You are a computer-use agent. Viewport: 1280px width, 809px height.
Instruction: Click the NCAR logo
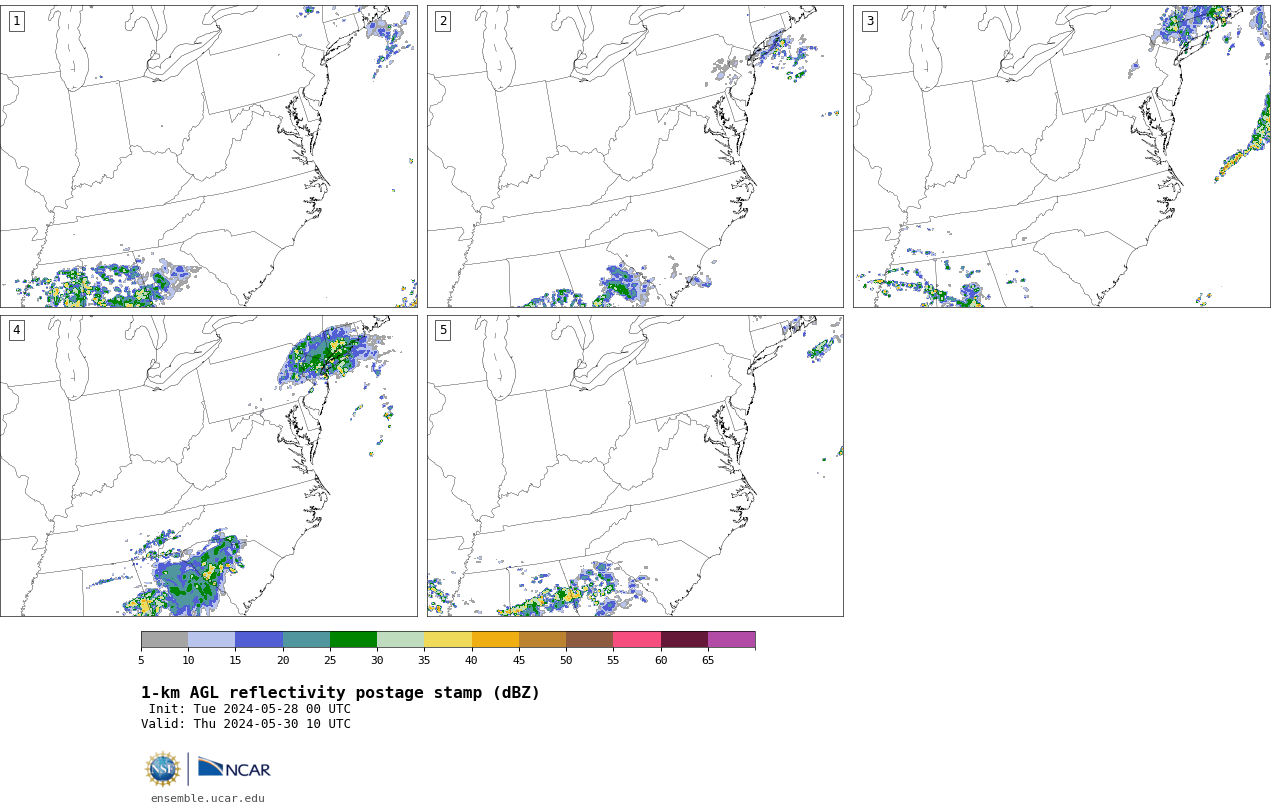click(x=234, y=768)
